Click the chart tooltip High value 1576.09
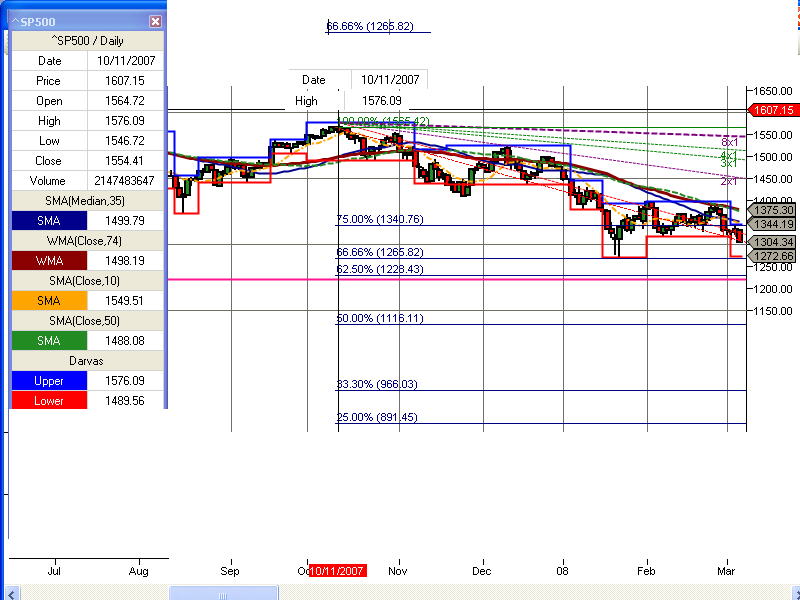This screenshot has width=800, height=600. 382,101
